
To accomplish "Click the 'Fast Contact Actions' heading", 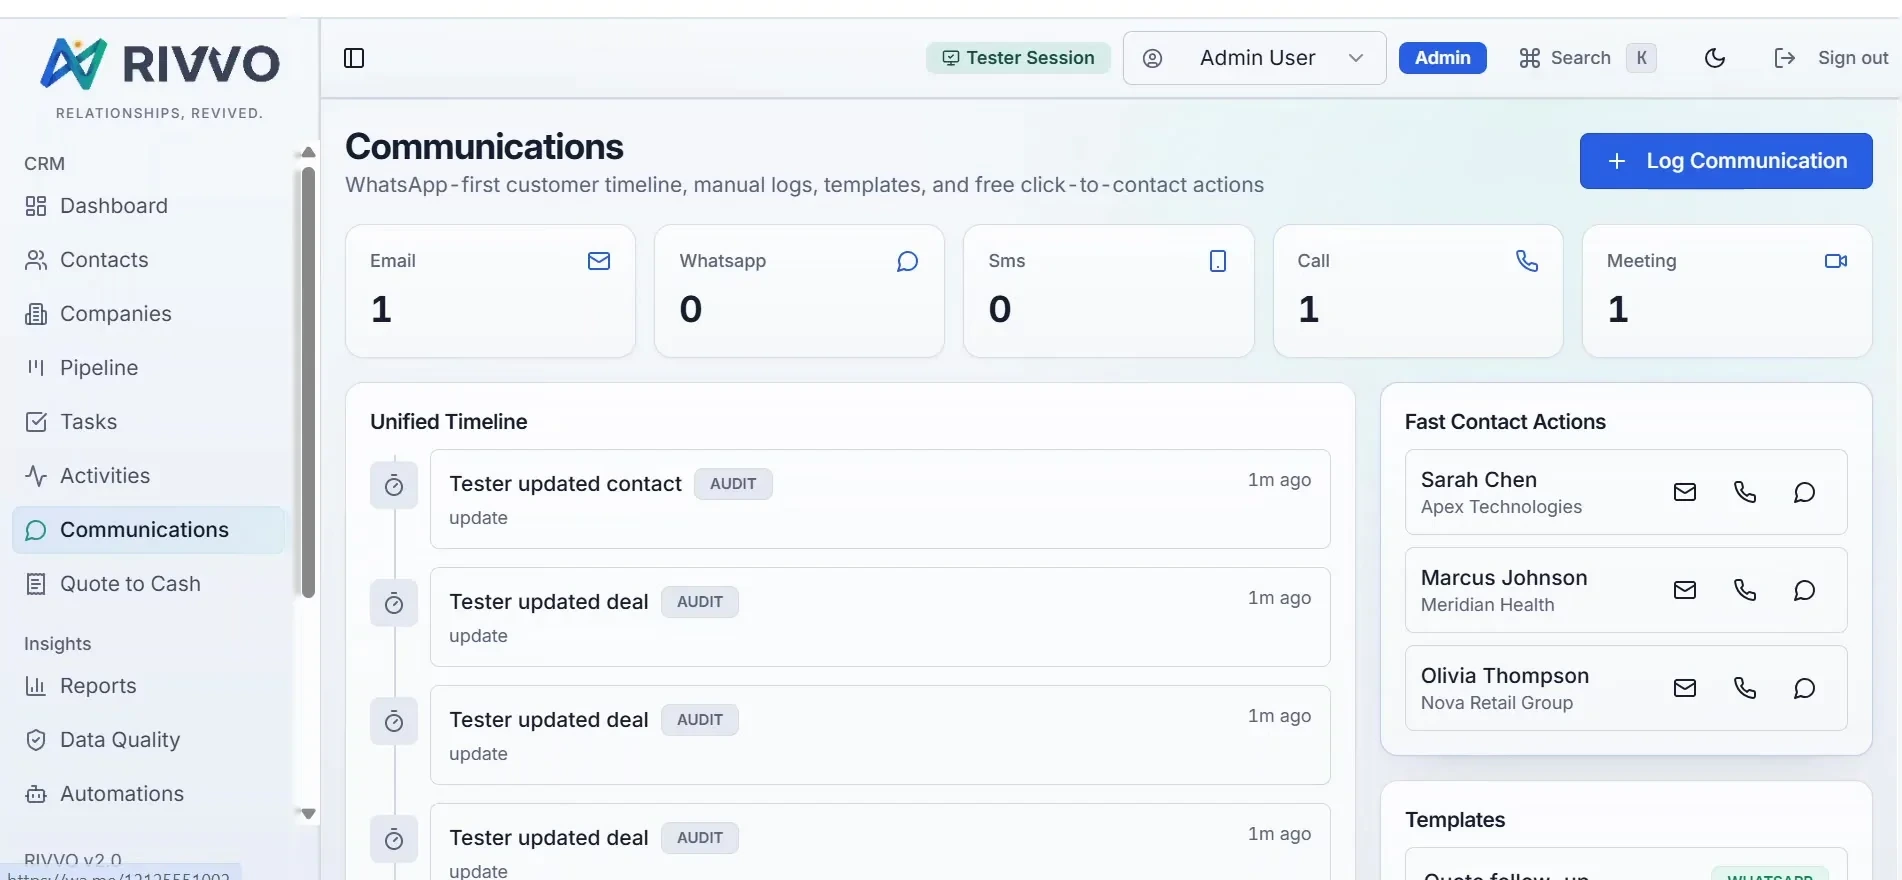I will (1505, 422).
